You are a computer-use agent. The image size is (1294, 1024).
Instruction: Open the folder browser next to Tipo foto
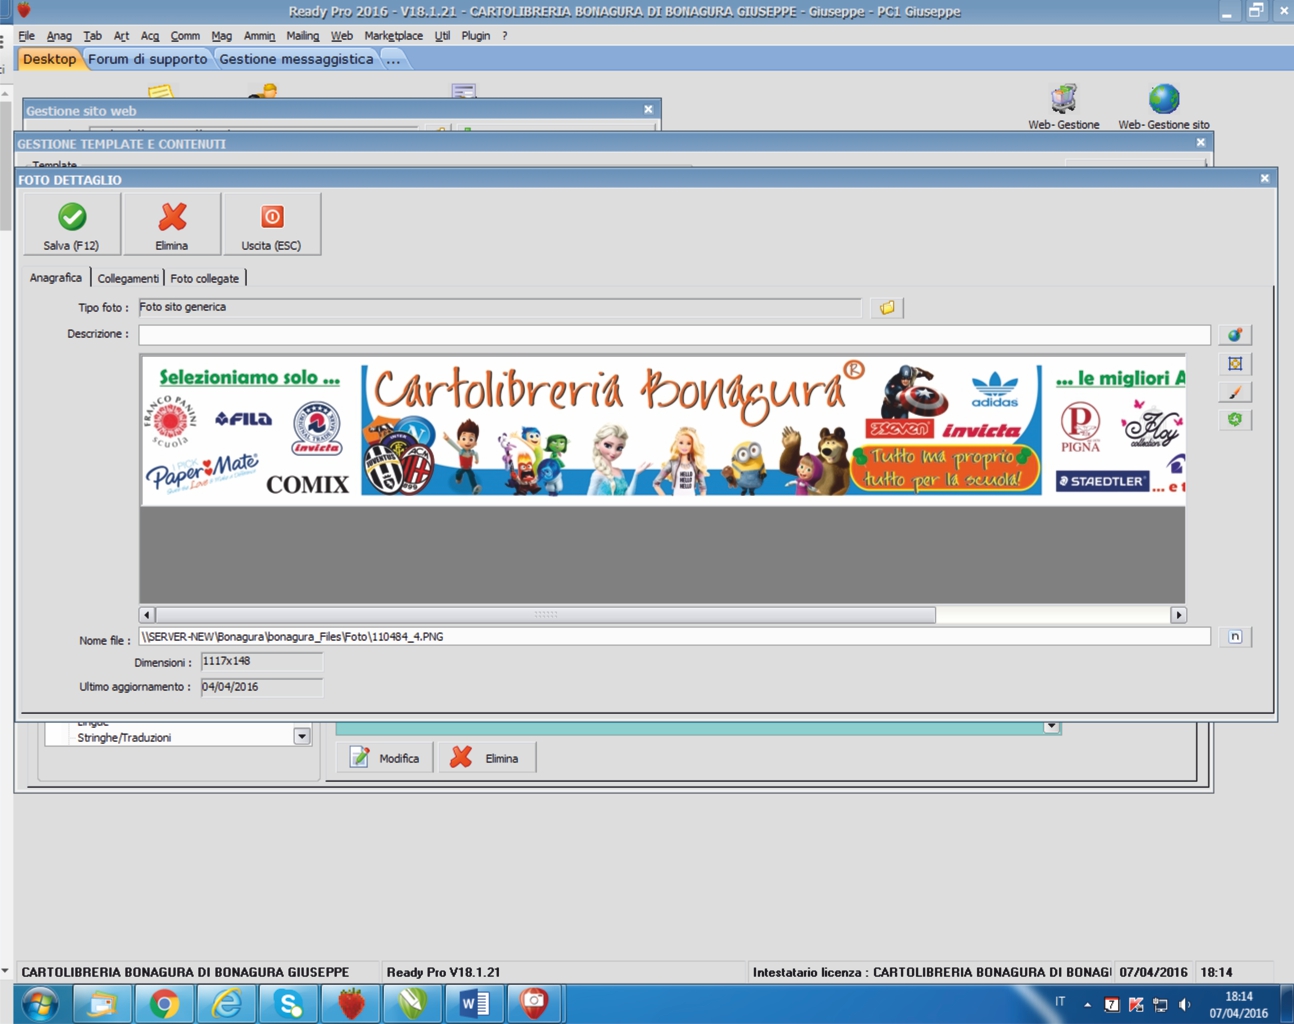887,308
